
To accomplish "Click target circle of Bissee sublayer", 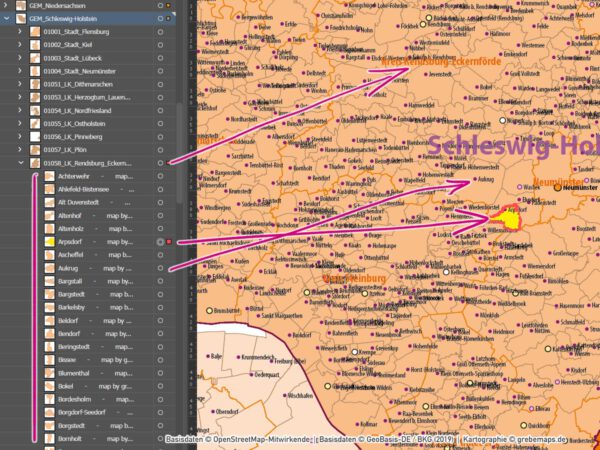I will tap(160, 360).
